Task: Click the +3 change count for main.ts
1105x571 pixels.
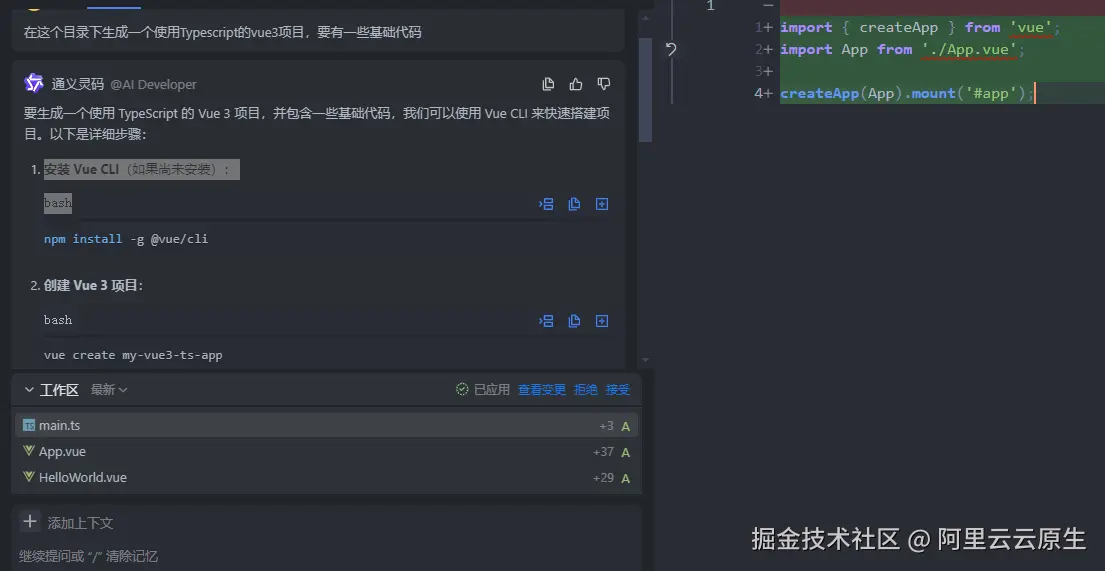Action: pos(606,426)
